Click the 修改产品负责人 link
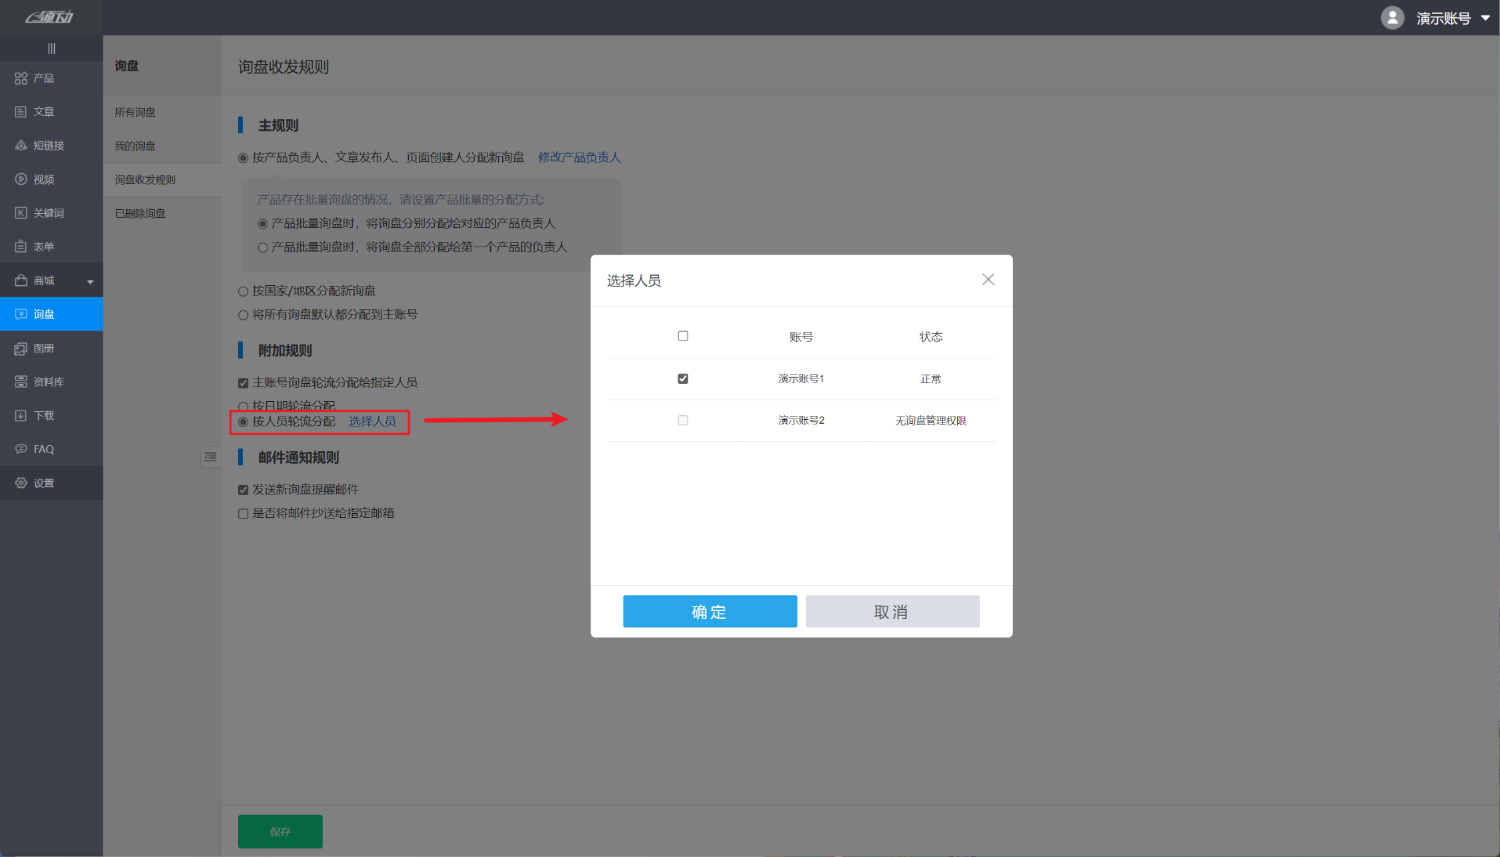 tap(579, 157)
